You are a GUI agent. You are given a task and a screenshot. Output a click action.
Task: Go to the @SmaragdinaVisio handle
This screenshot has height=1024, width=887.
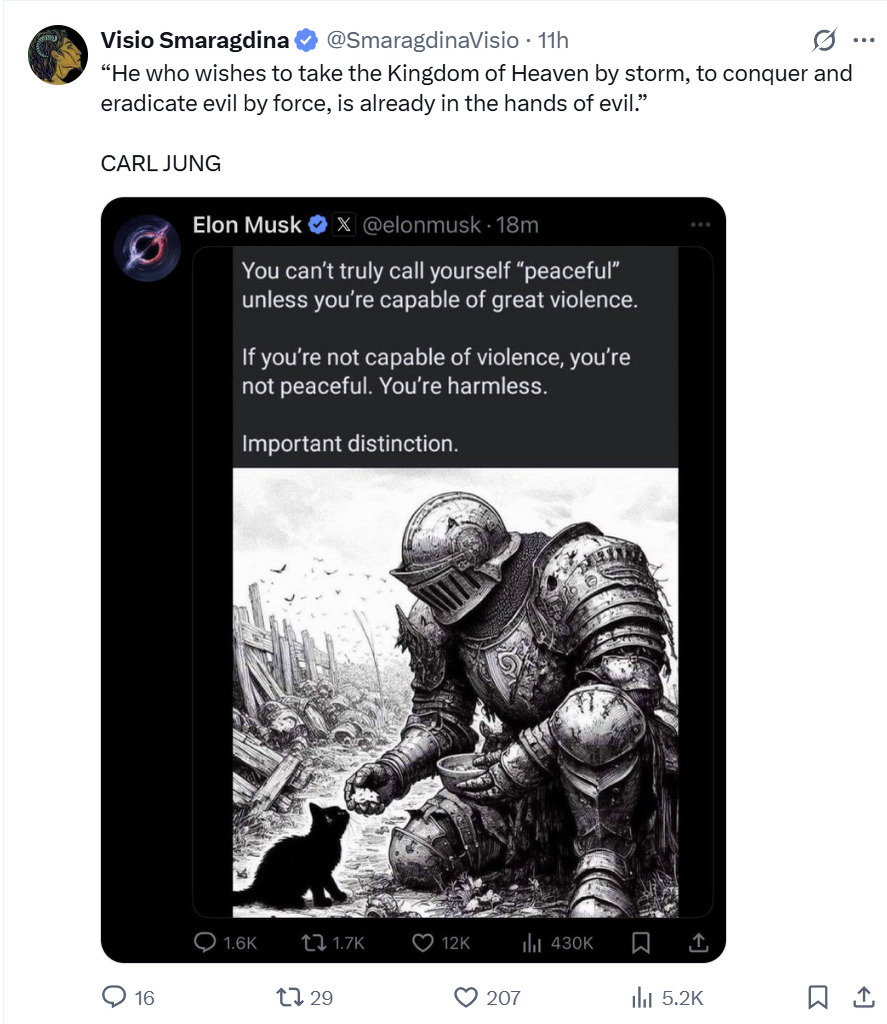tap(423, 41)
